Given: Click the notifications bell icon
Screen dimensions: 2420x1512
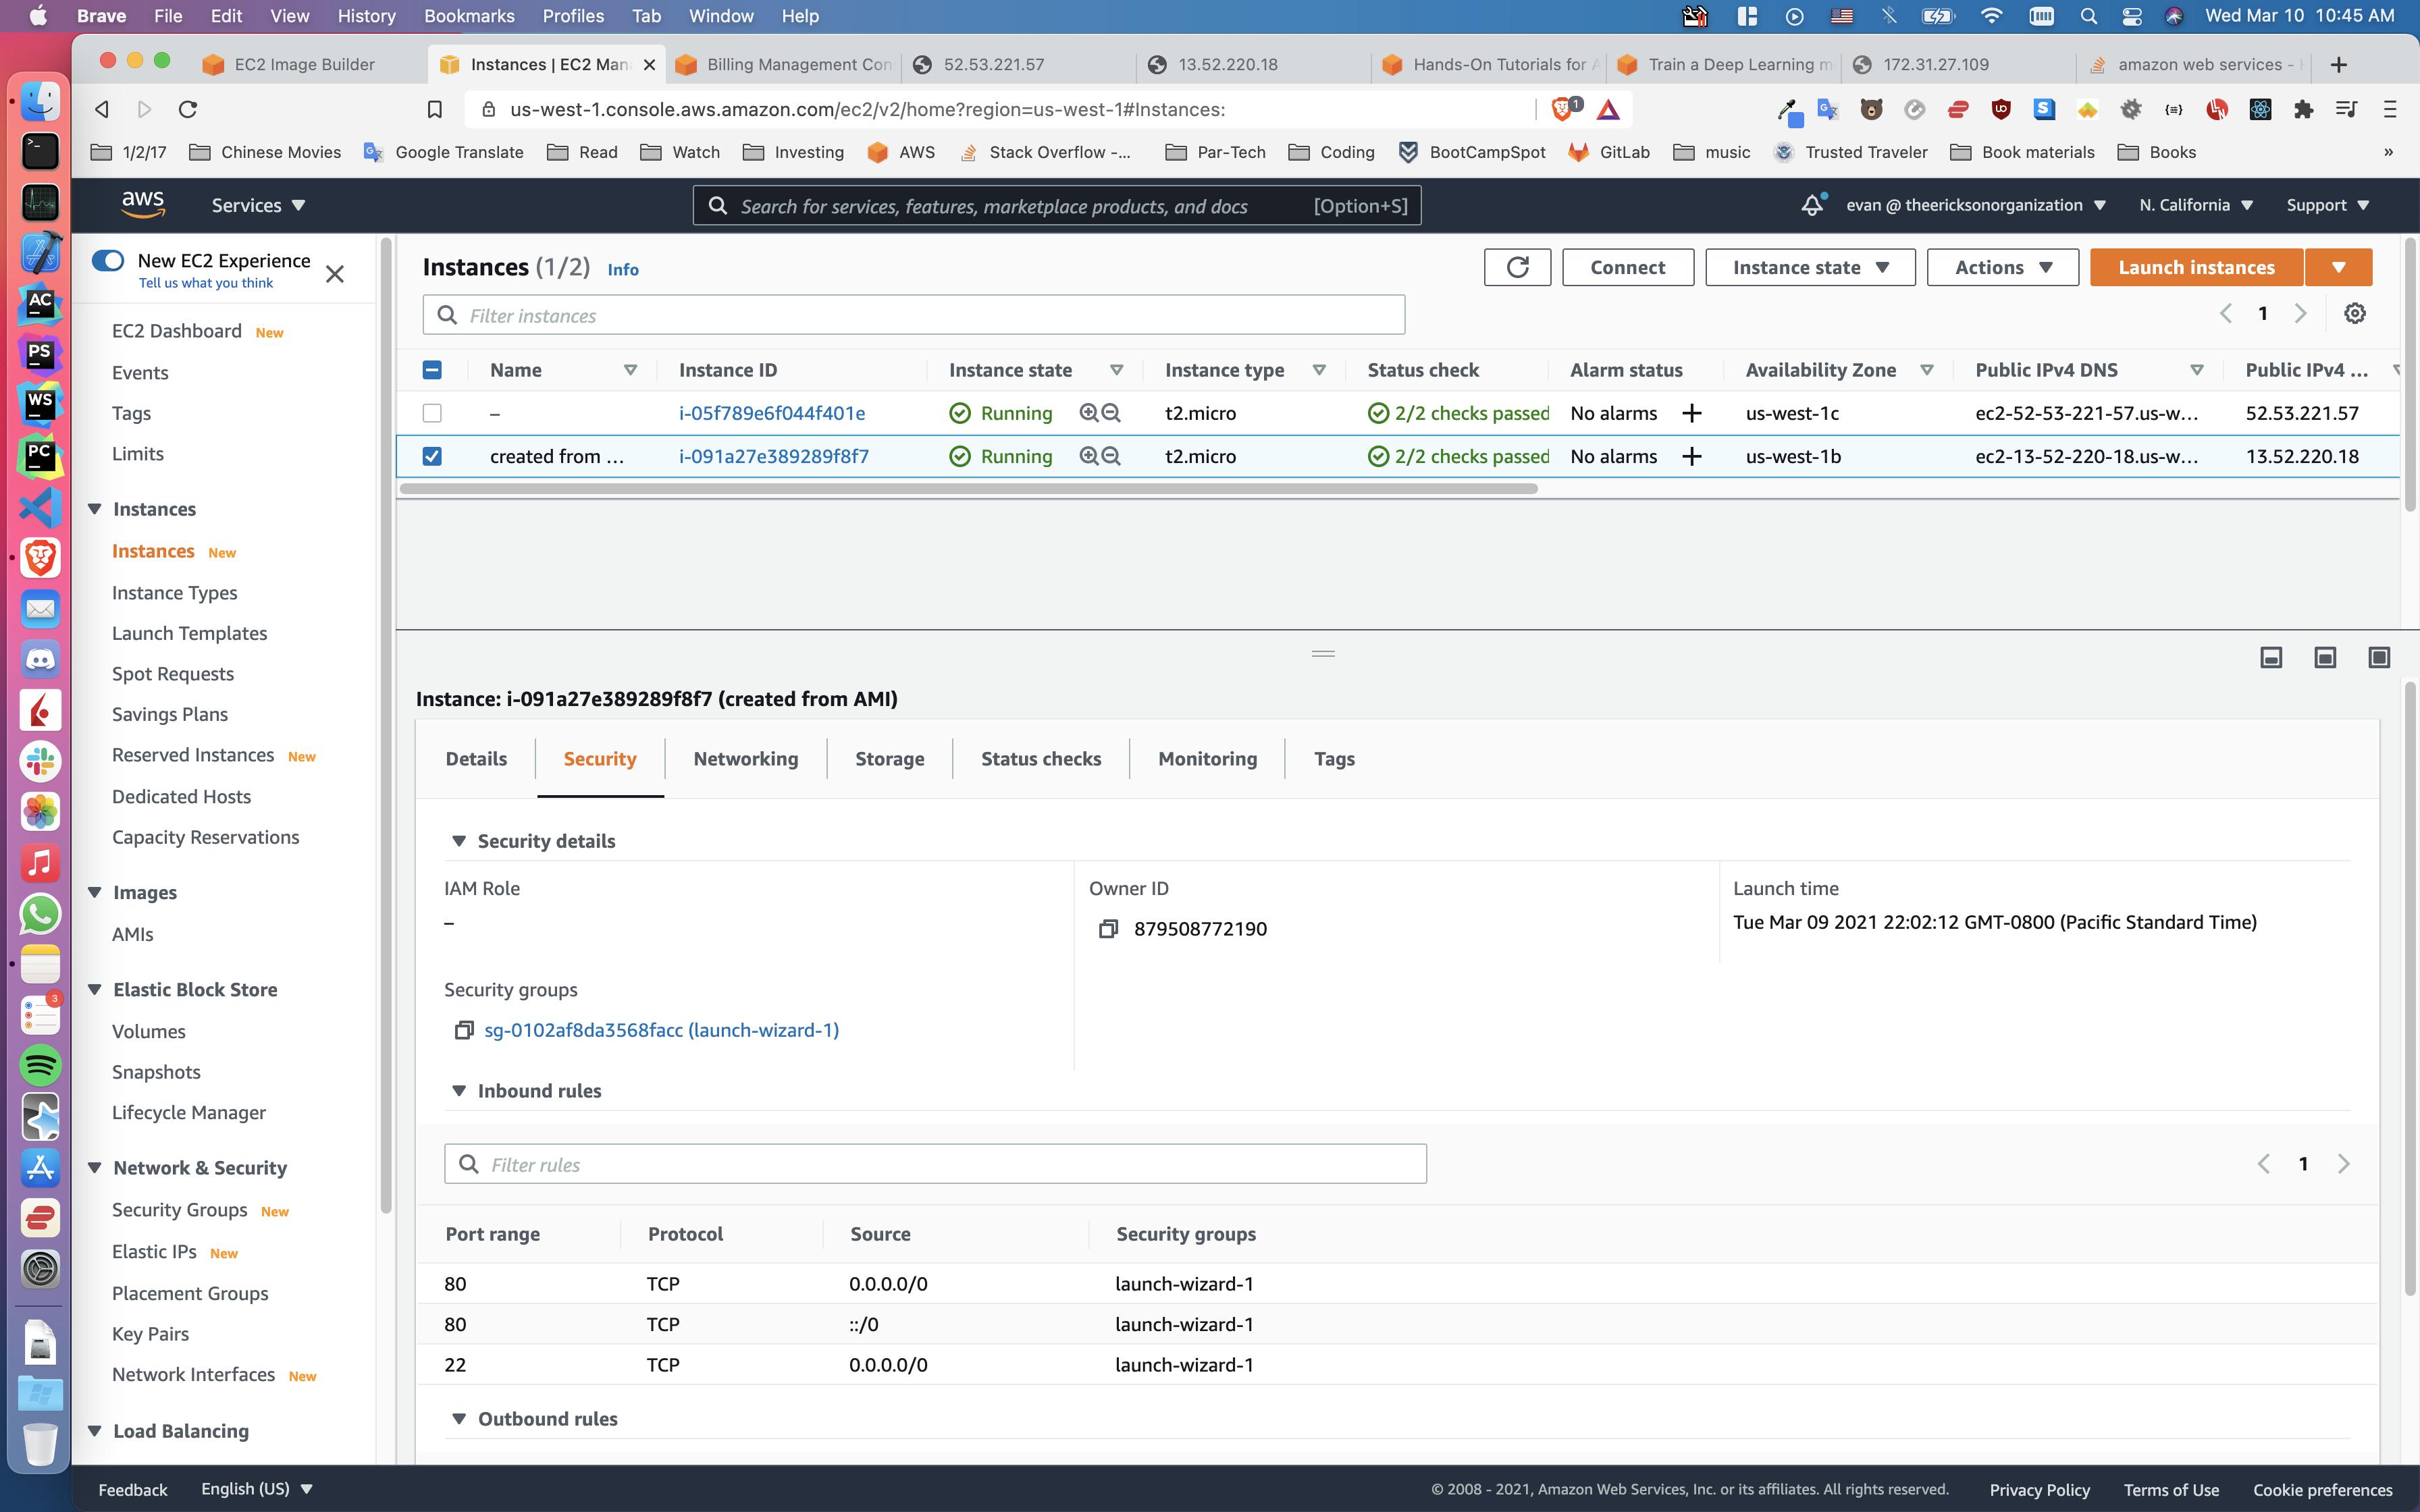Looking at the screenshot, I should click(1812, 205).
